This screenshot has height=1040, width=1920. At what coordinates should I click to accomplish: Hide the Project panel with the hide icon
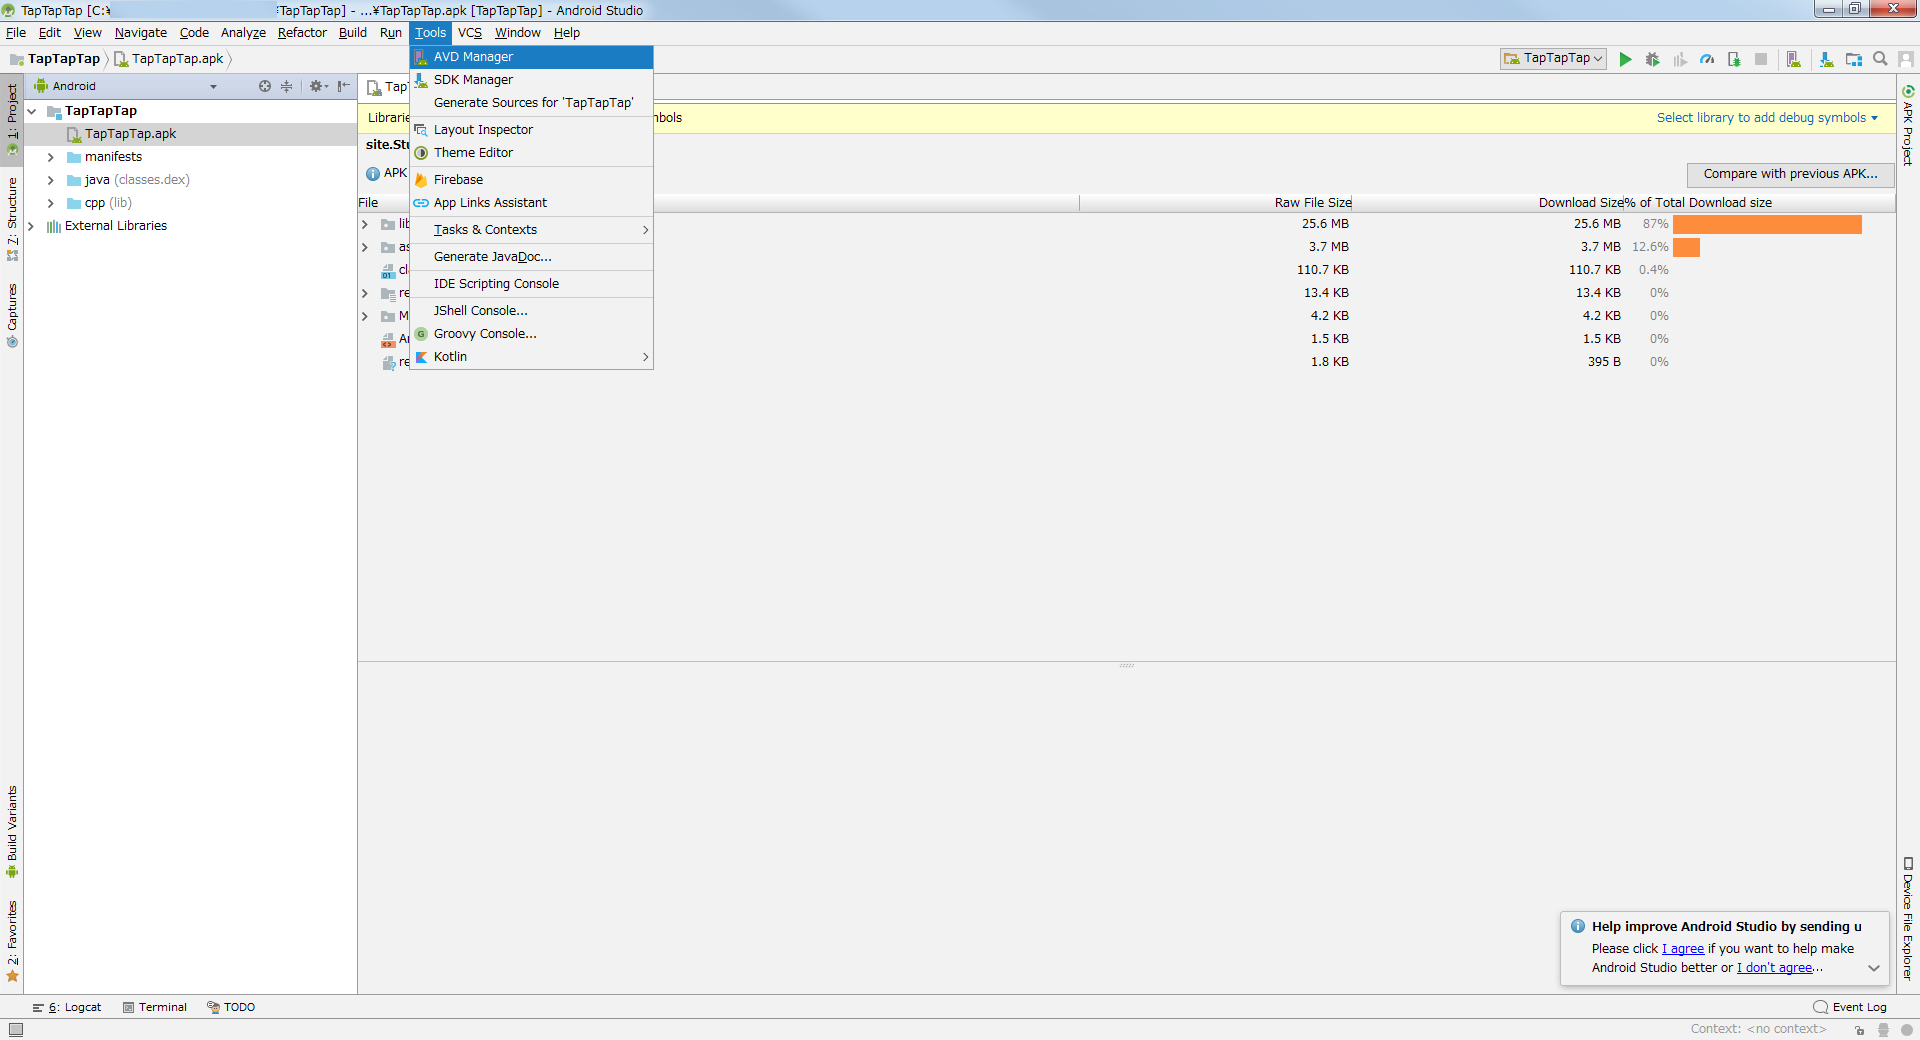tap(343, 86)
